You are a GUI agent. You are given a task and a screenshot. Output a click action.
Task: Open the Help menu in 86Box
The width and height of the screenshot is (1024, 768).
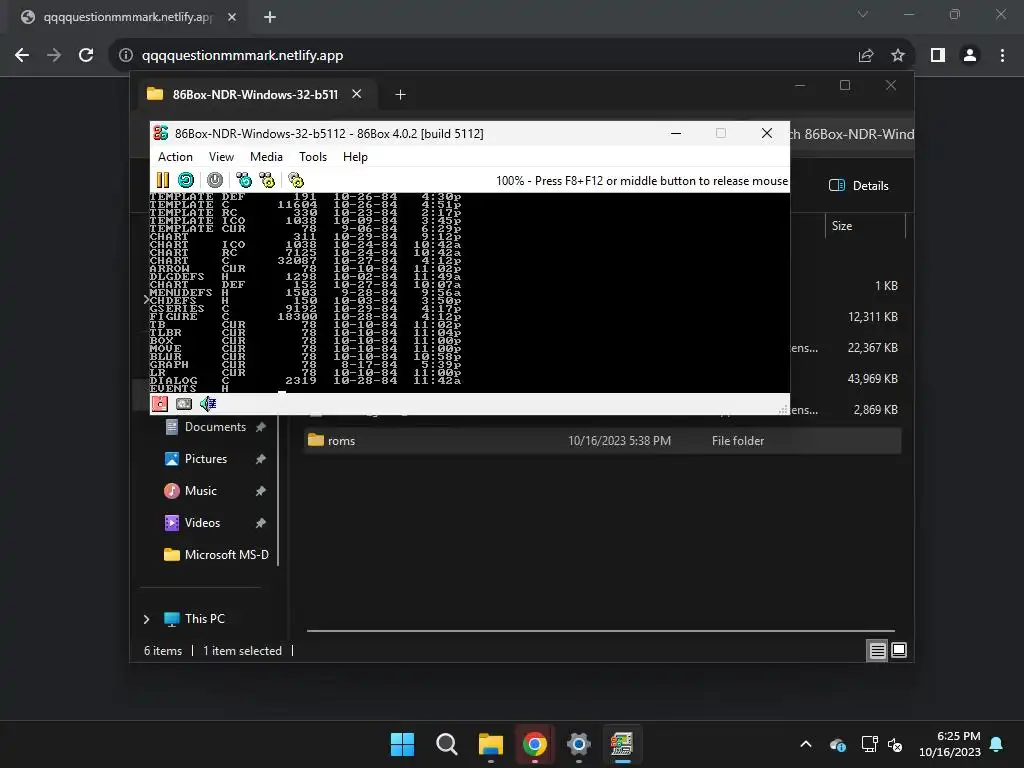pos(355,157)
